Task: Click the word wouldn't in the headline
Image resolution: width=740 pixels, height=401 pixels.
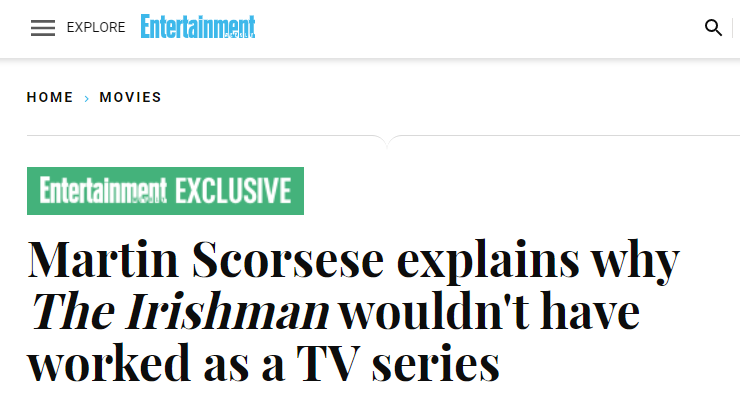Action: (x=435, y=311)
